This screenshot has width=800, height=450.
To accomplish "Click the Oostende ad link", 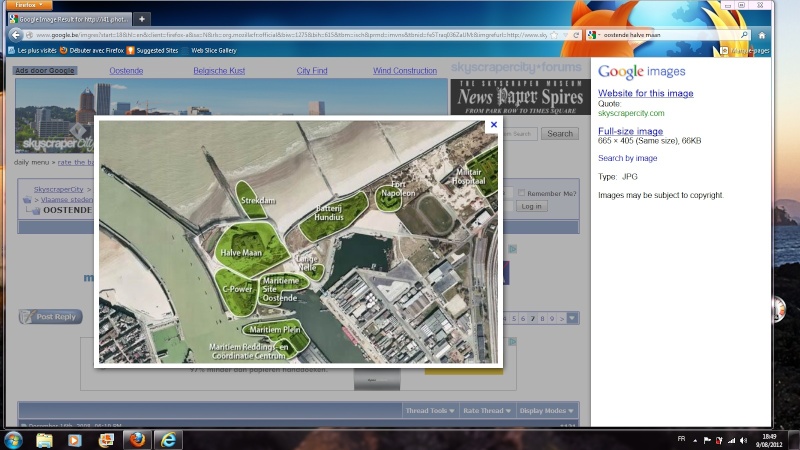I will [x=126, y=71].
